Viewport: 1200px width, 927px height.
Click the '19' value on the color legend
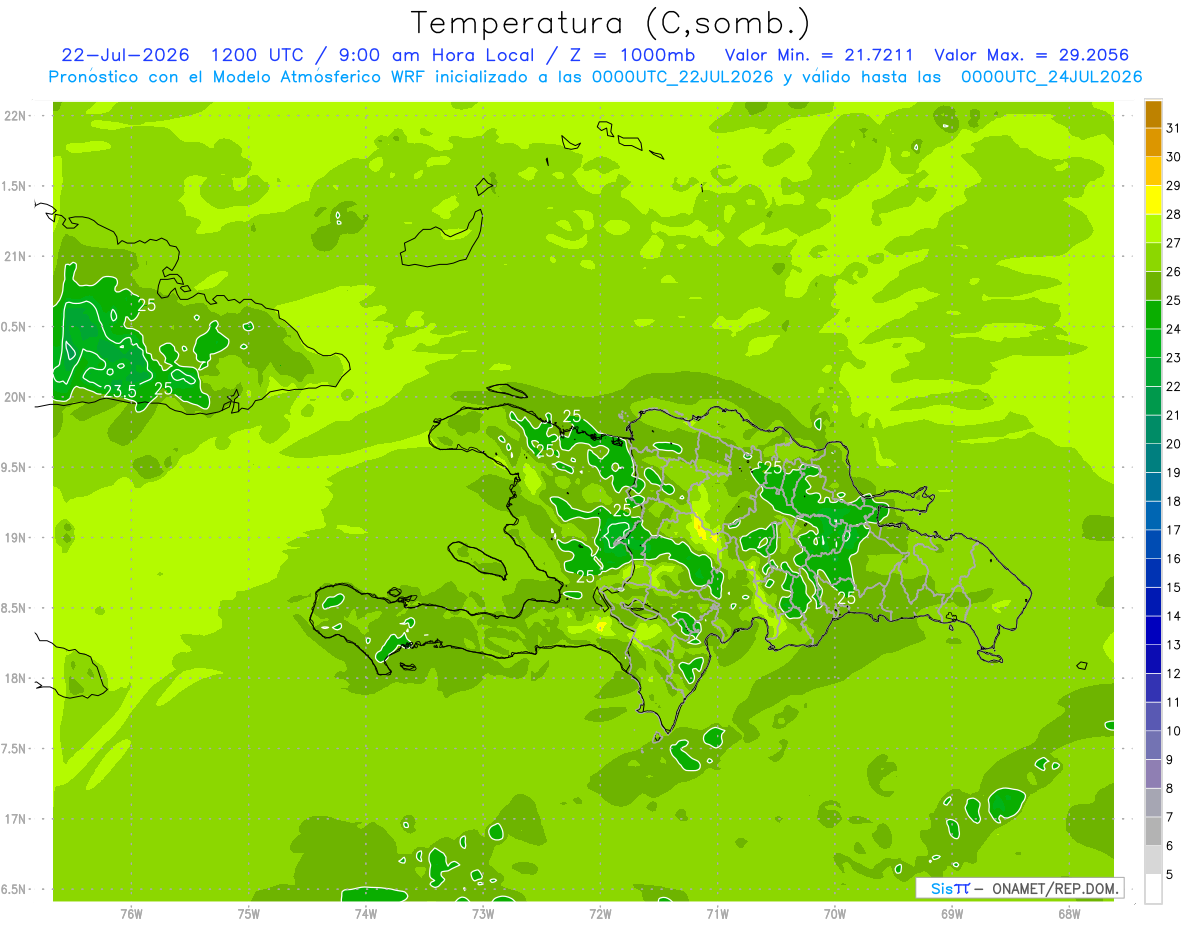pos(1174,473)
